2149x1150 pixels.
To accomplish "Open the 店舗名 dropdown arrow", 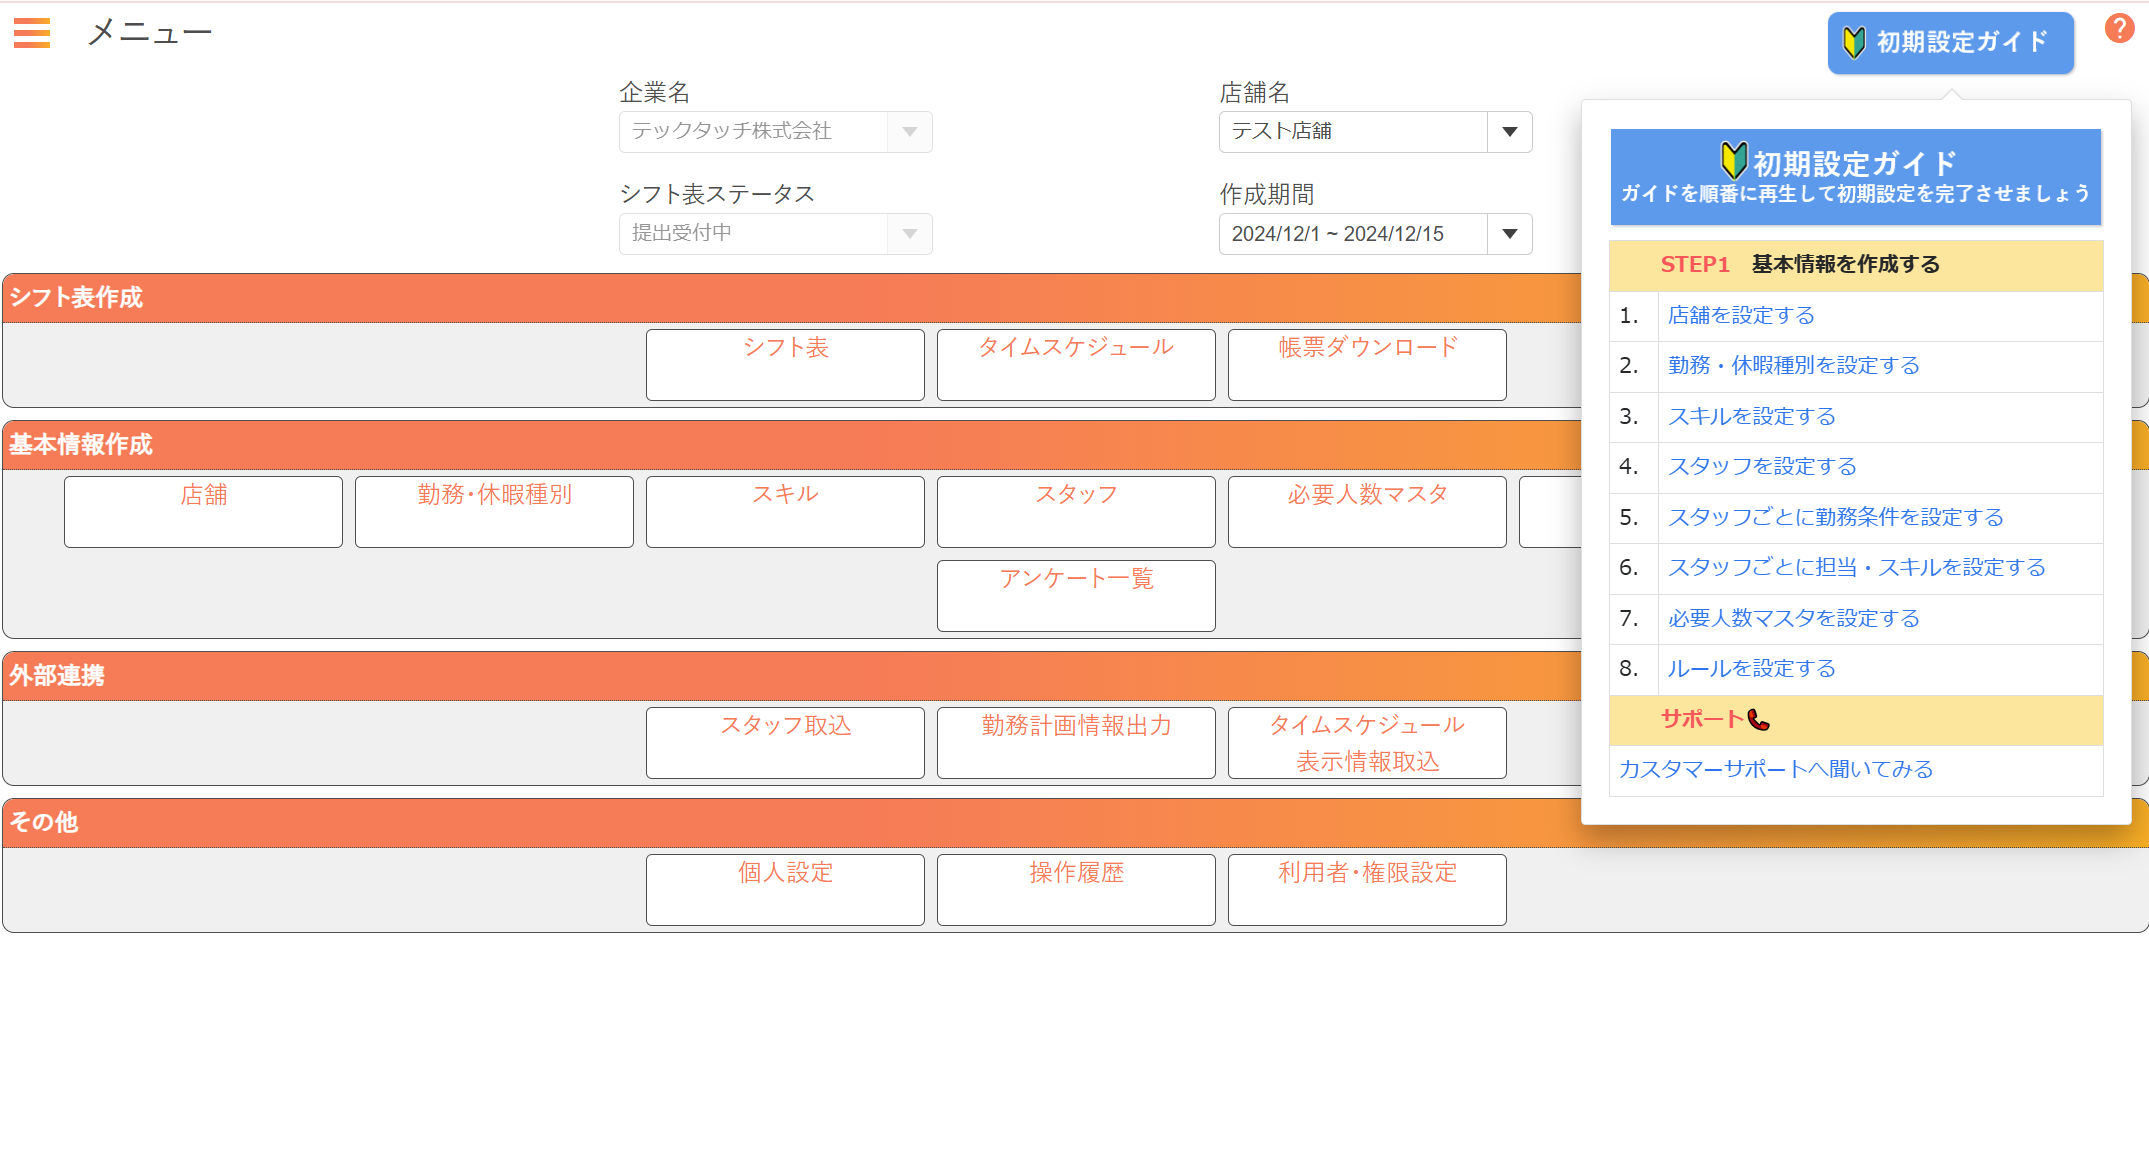I will pyautogui.click(x=1509, y=132).
